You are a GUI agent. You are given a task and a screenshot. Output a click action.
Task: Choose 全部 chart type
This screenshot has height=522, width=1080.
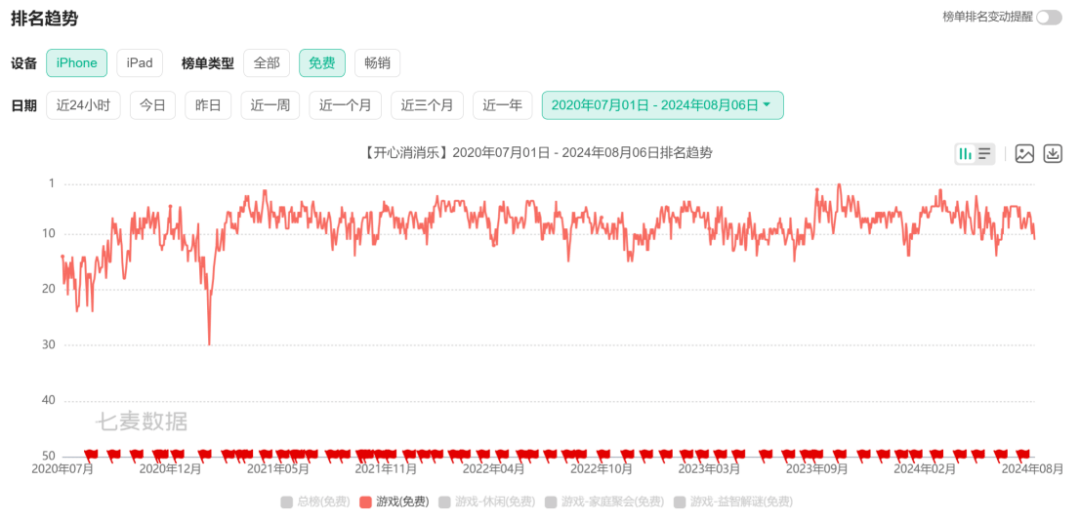pyautogui.click(x=267, y=63)
